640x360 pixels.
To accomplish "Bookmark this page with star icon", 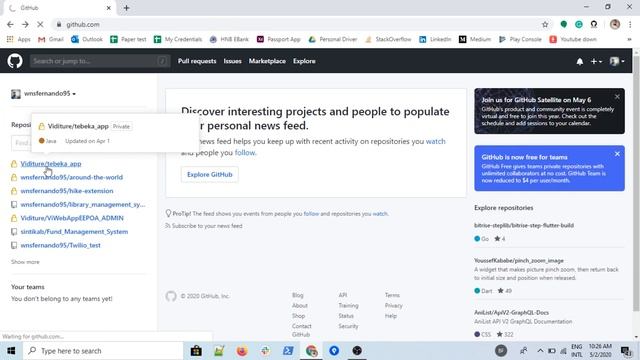I will coord(545,24).
